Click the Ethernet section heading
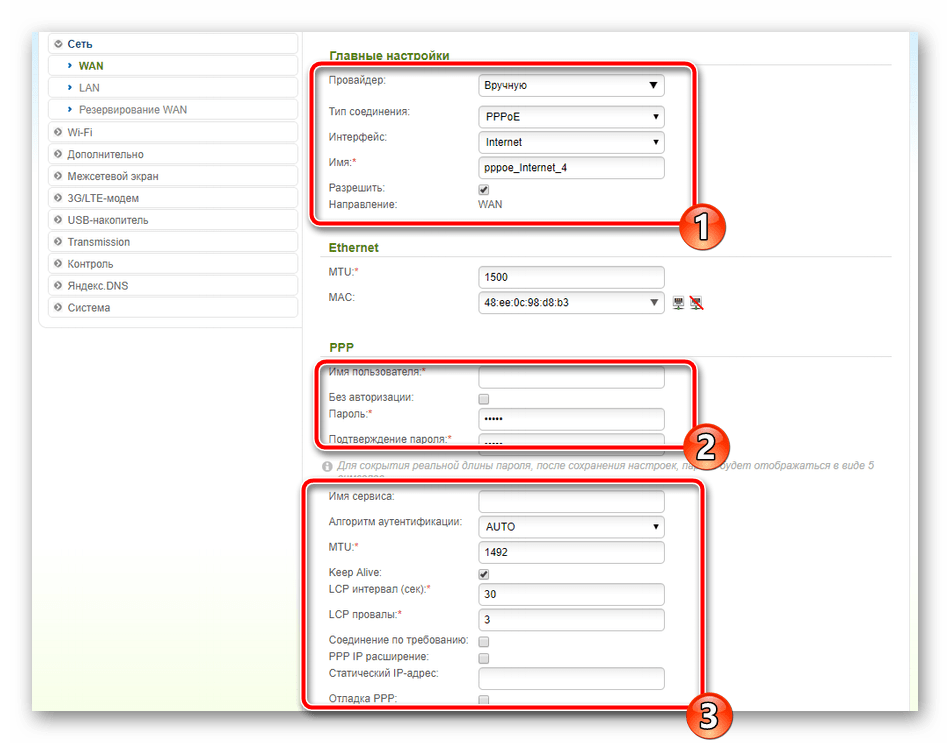950x743 pixels. (353, 247)
